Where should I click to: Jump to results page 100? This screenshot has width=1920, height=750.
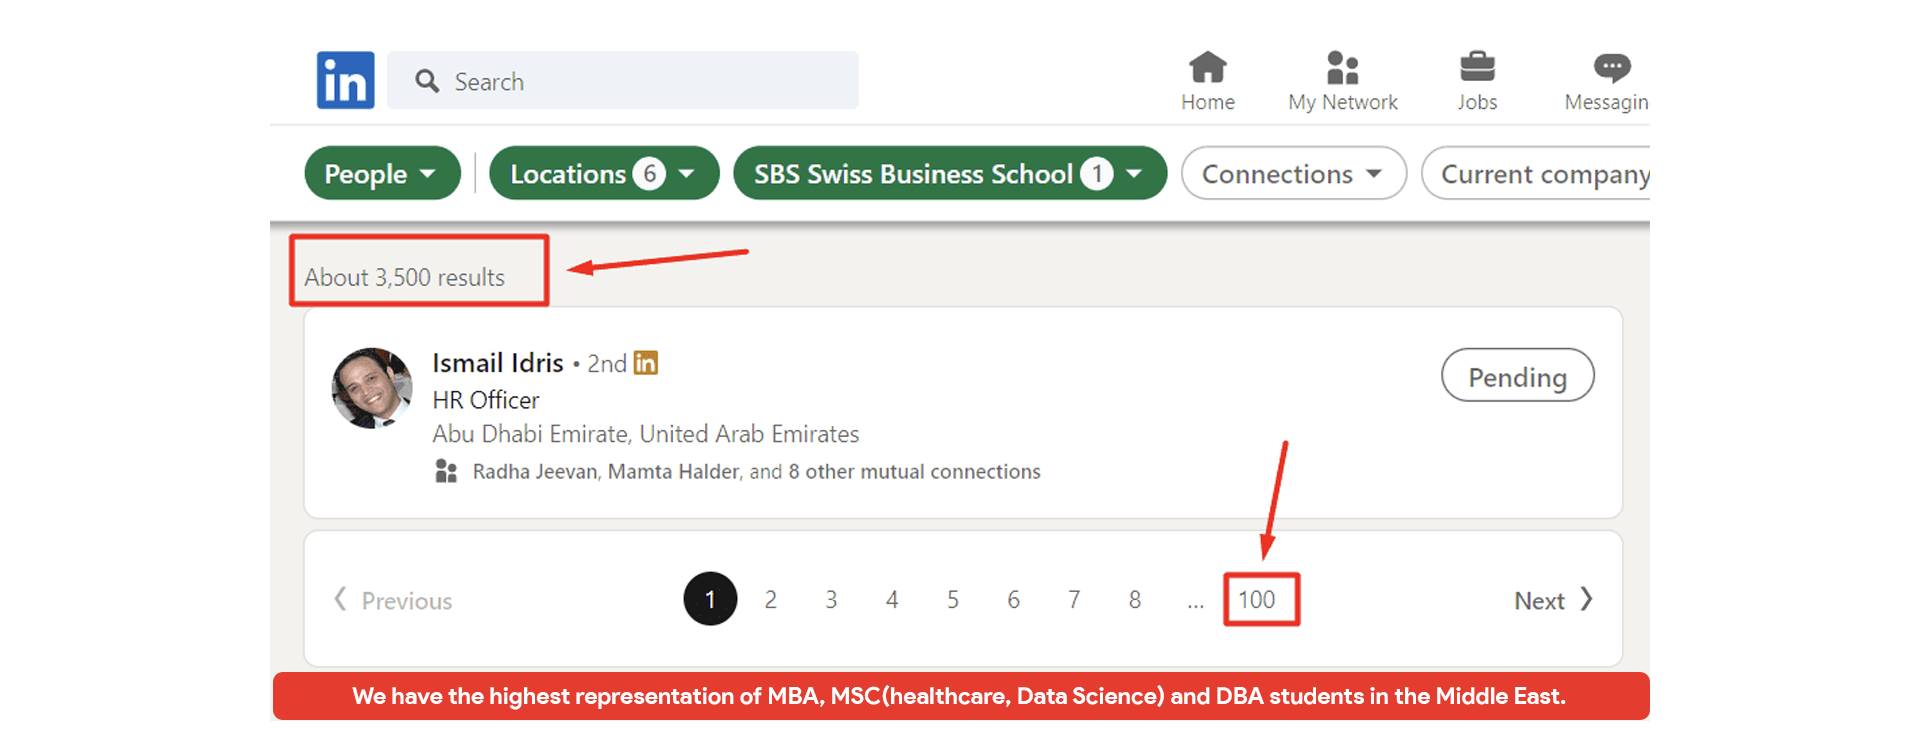[1257, 599]
